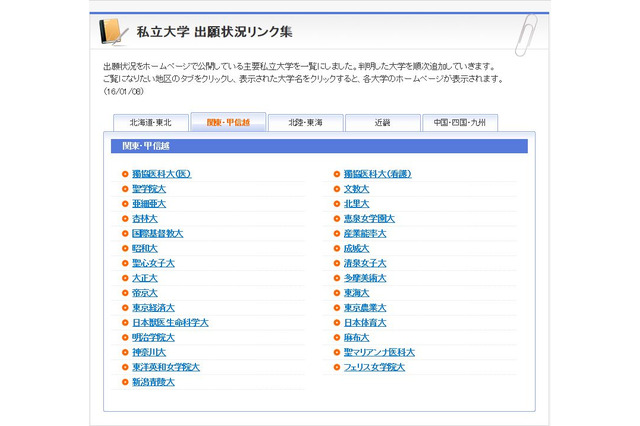The image size is (640, 426).
Task: Visit the 明治学院大 link
Action: pyautogui.click(x=153, y=337)
